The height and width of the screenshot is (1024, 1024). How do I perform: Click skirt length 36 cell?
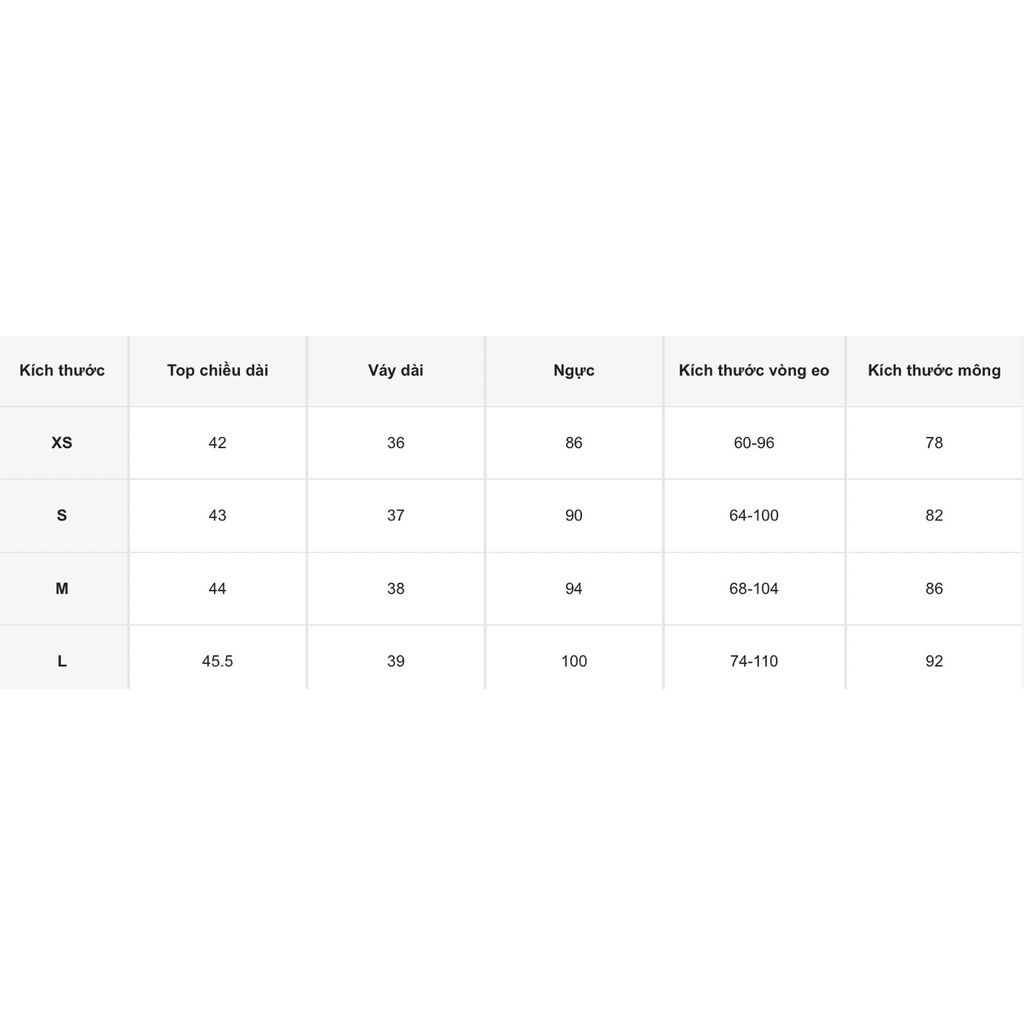tap(396, 443)
